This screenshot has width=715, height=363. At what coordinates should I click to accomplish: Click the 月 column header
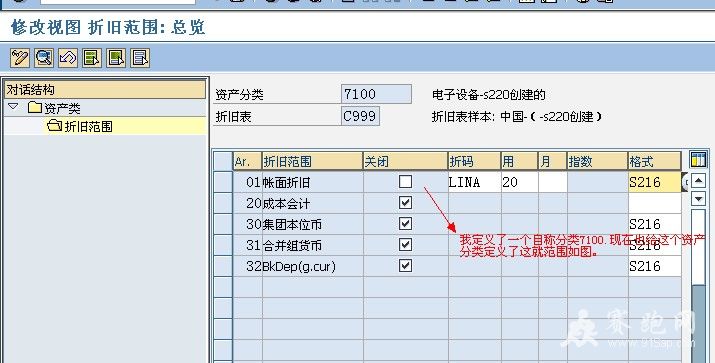[553, 161]
